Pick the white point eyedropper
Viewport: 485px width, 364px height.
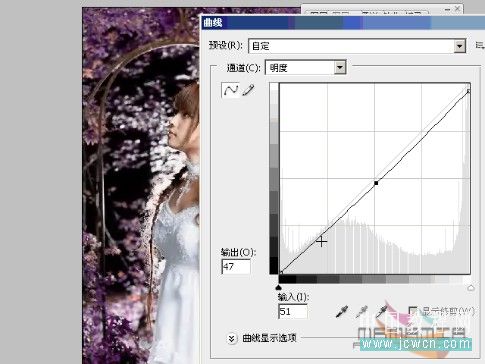tap(382, 311)
